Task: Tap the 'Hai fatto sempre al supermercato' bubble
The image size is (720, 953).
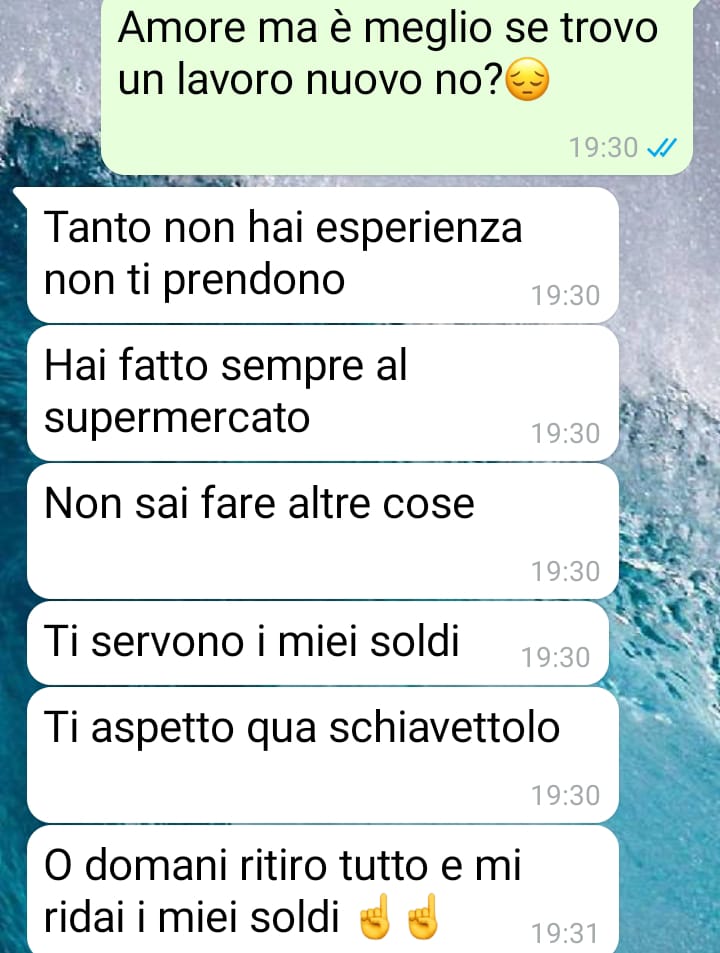Action: point(323,393)
